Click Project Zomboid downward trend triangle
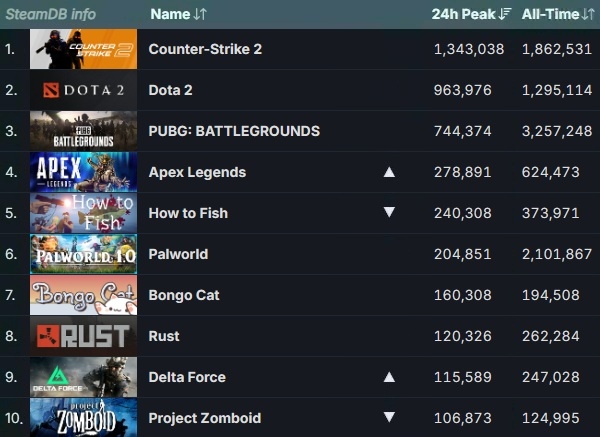This screenshot has height=437, width=600. click(389, 417)
